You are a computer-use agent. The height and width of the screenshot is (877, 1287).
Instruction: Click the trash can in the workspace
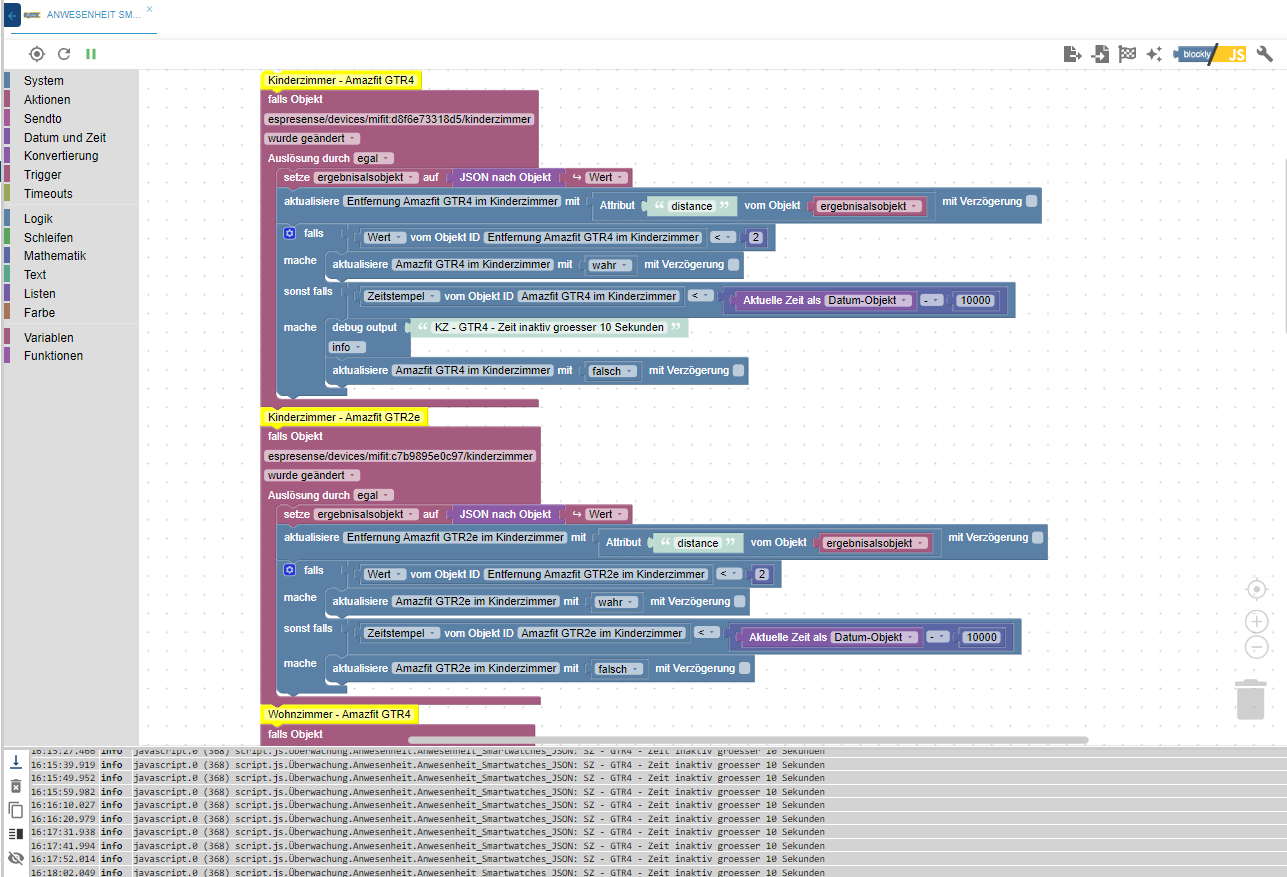click(x=1250, y=698)
